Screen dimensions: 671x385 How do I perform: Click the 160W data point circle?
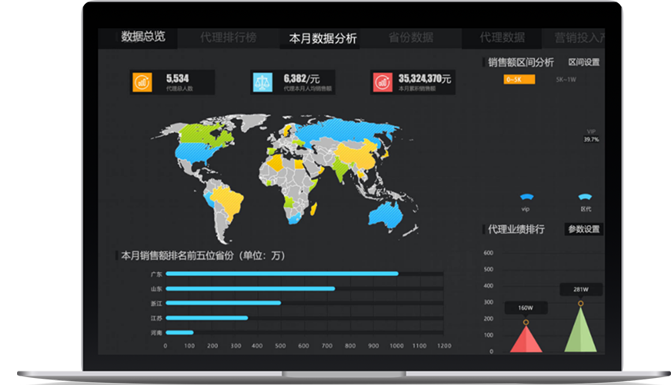[526, 322]
